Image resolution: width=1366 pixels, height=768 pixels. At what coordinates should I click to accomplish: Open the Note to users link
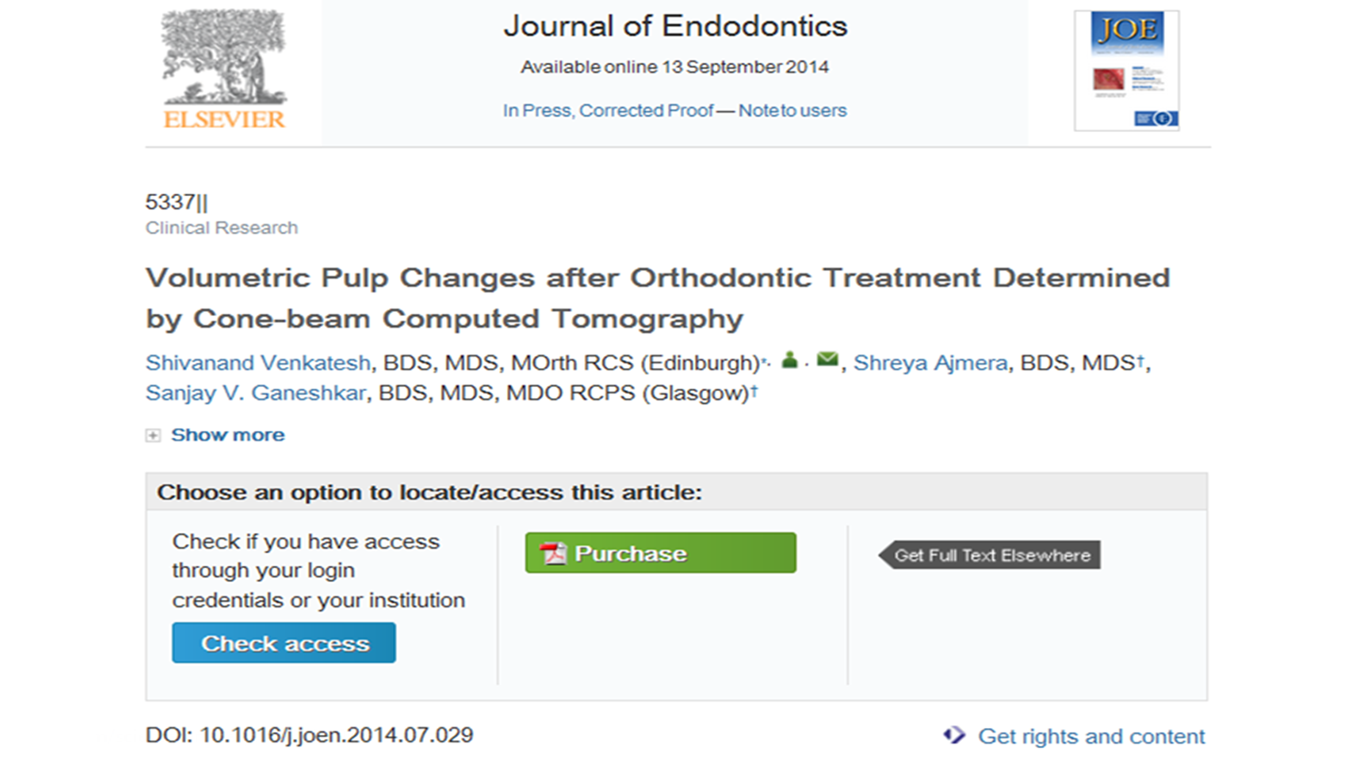792,111
